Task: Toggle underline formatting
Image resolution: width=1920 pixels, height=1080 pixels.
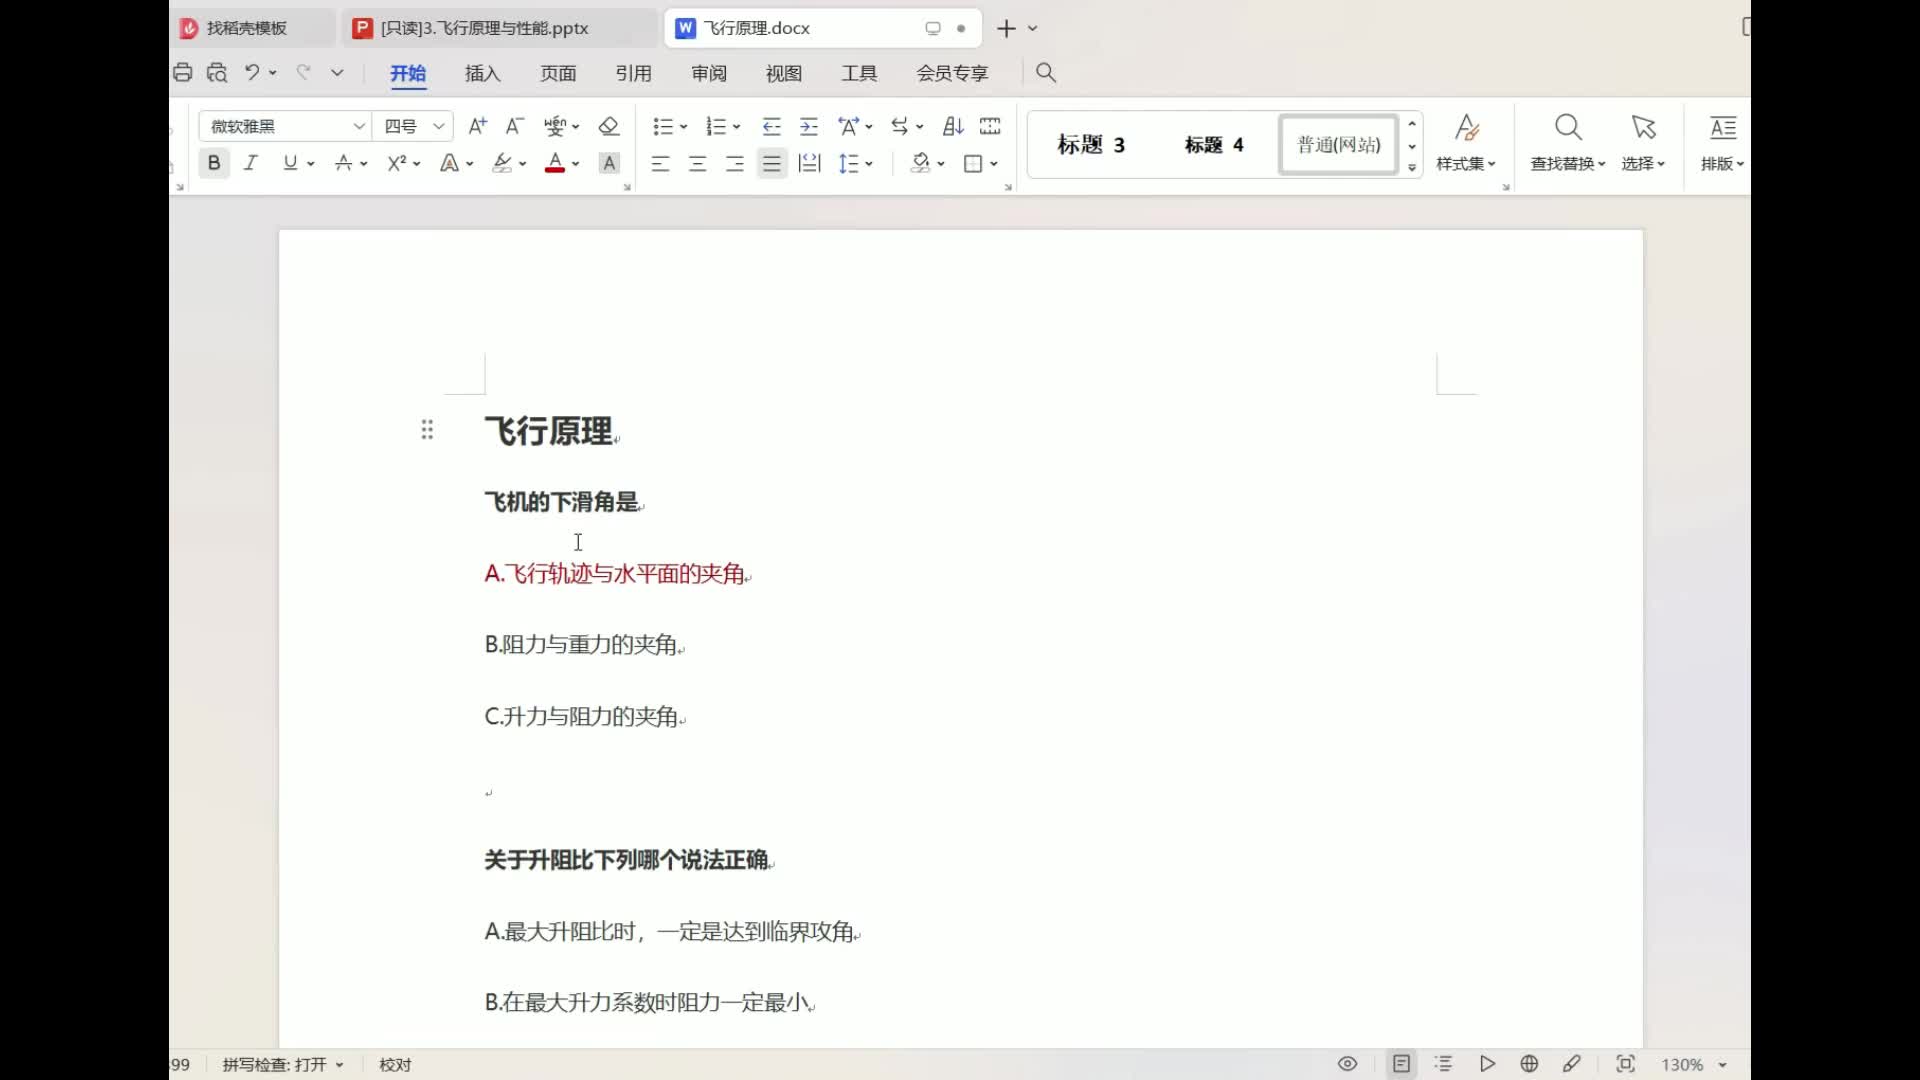Action: pyautogui.click(x=290, y=163)
